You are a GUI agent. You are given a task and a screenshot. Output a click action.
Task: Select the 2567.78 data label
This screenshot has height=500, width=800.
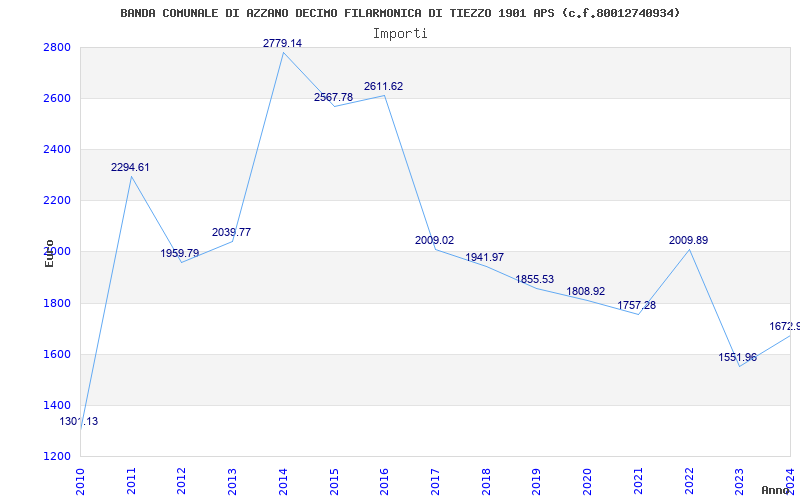(333, 97)
